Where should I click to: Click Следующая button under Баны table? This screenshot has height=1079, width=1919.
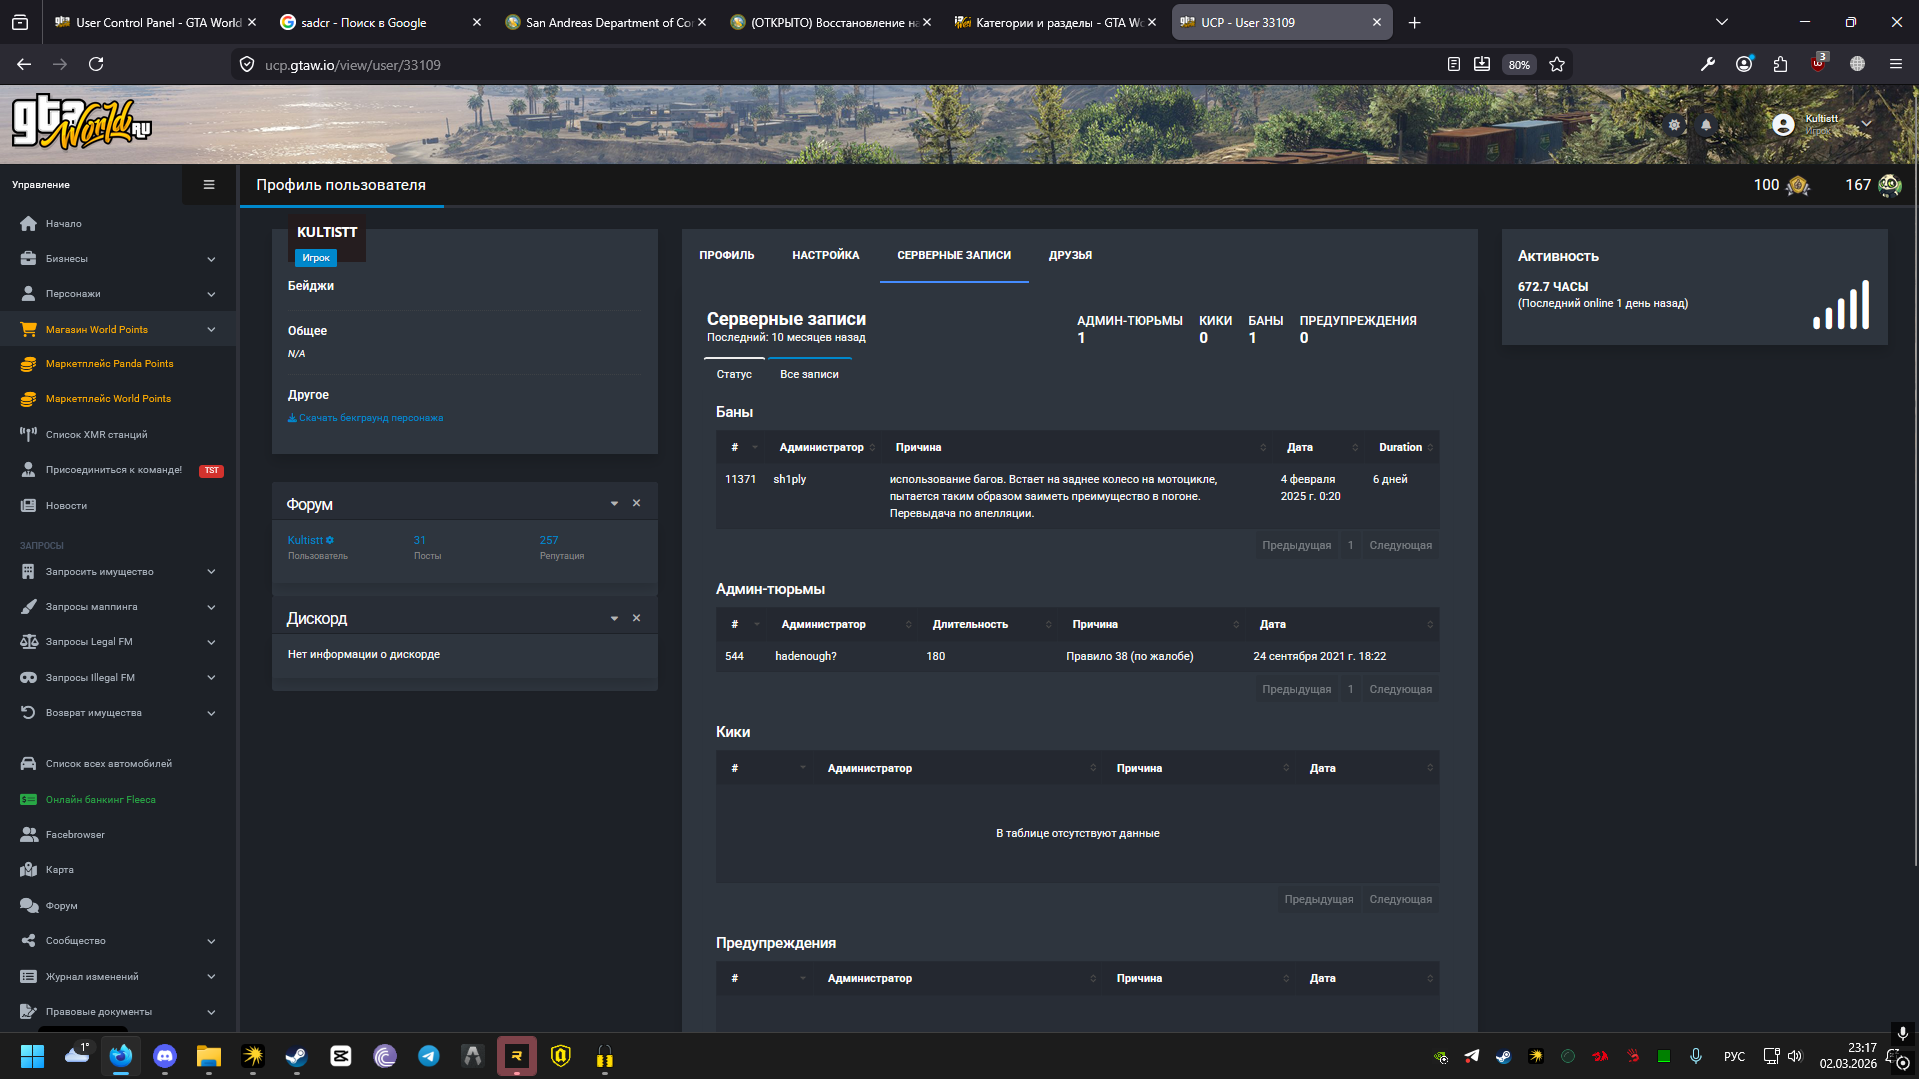[x=1400, y=546]
